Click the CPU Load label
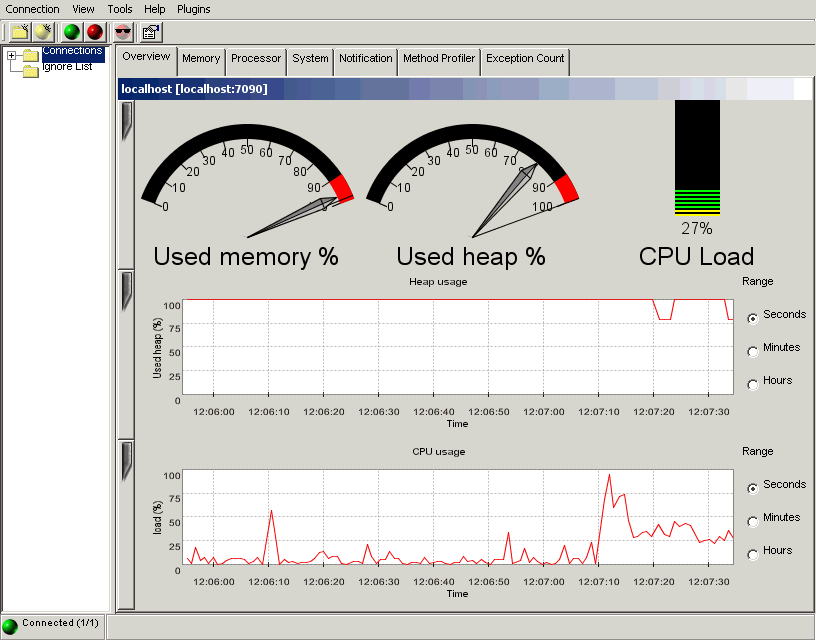This screenshot has width=816, height=641. (x=696, y=257)
